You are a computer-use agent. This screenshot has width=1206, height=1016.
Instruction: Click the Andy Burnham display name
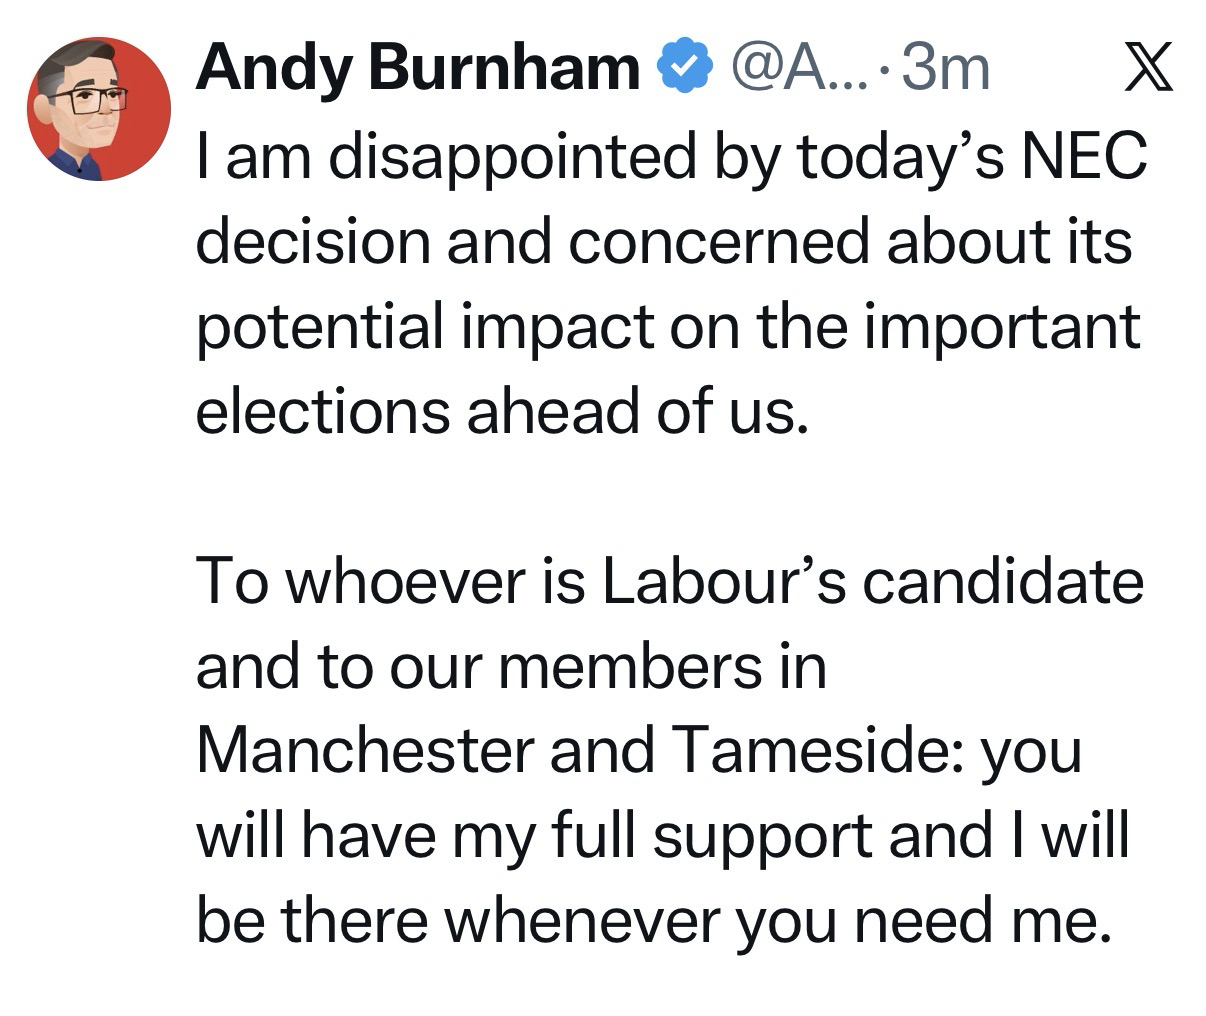point(417,70)
